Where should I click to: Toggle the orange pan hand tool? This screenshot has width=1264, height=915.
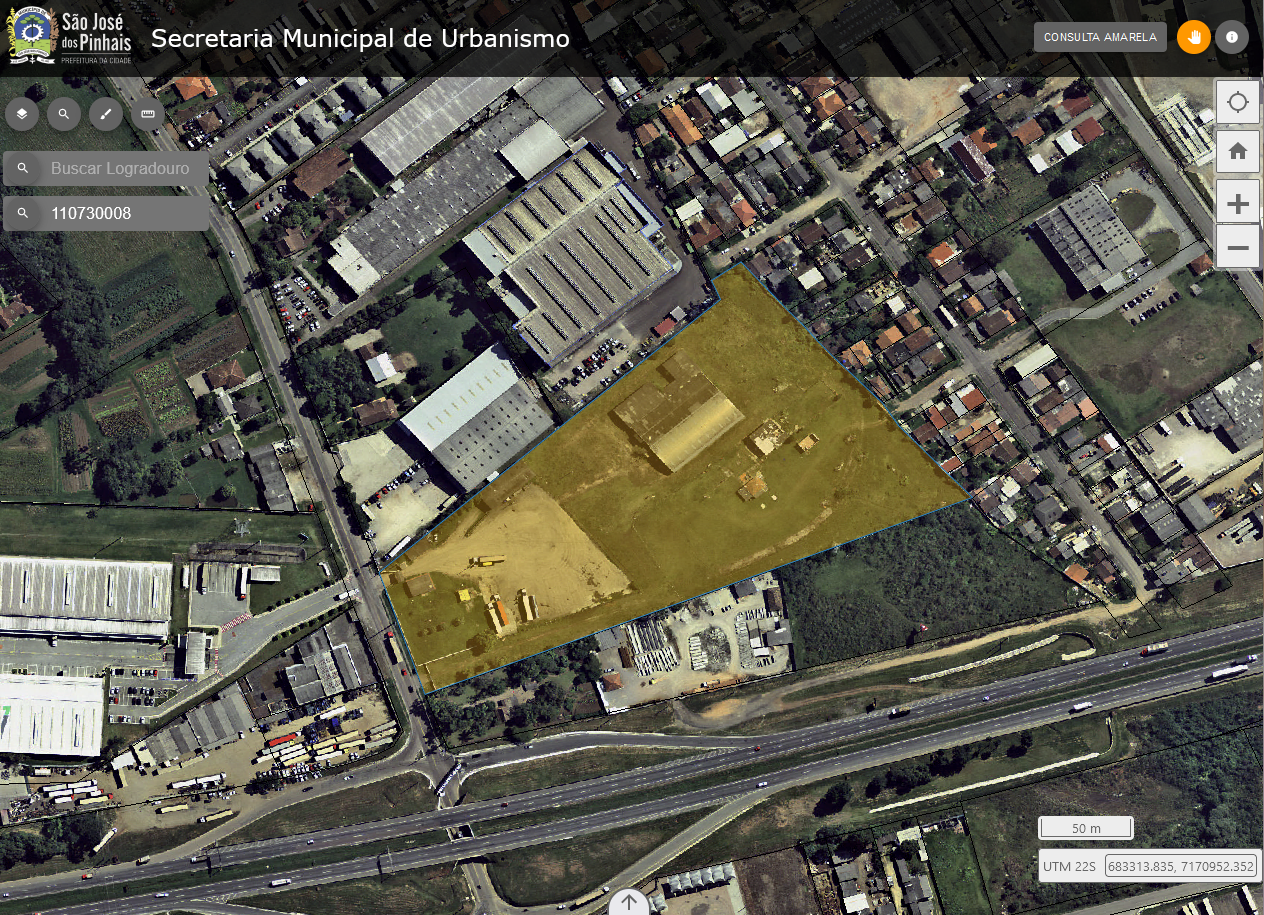point(1194,37)
